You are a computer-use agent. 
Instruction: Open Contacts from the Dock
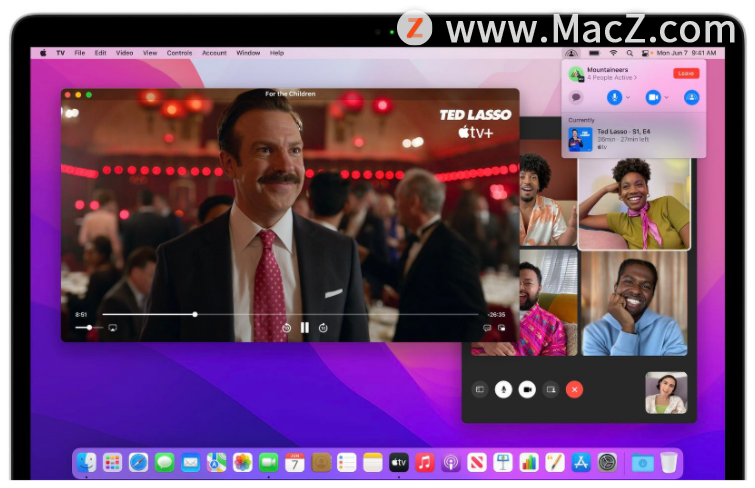321,463
